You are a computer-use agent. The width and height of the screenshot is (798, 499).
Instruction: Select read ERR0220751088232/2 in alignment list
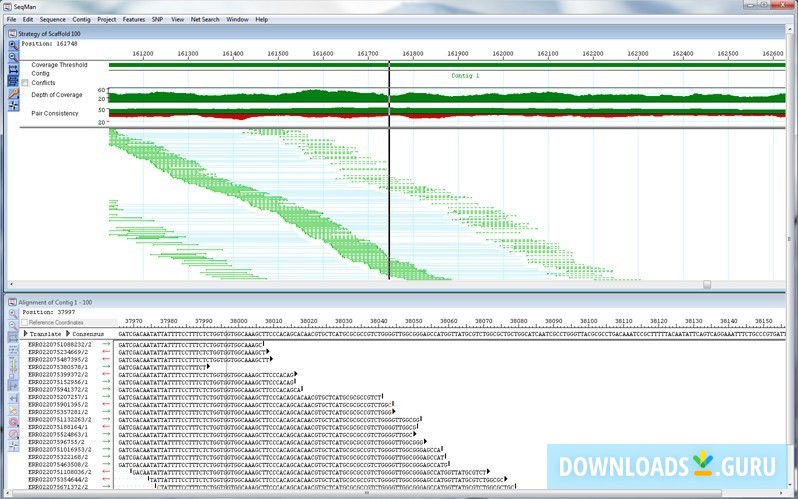point(58,344)
